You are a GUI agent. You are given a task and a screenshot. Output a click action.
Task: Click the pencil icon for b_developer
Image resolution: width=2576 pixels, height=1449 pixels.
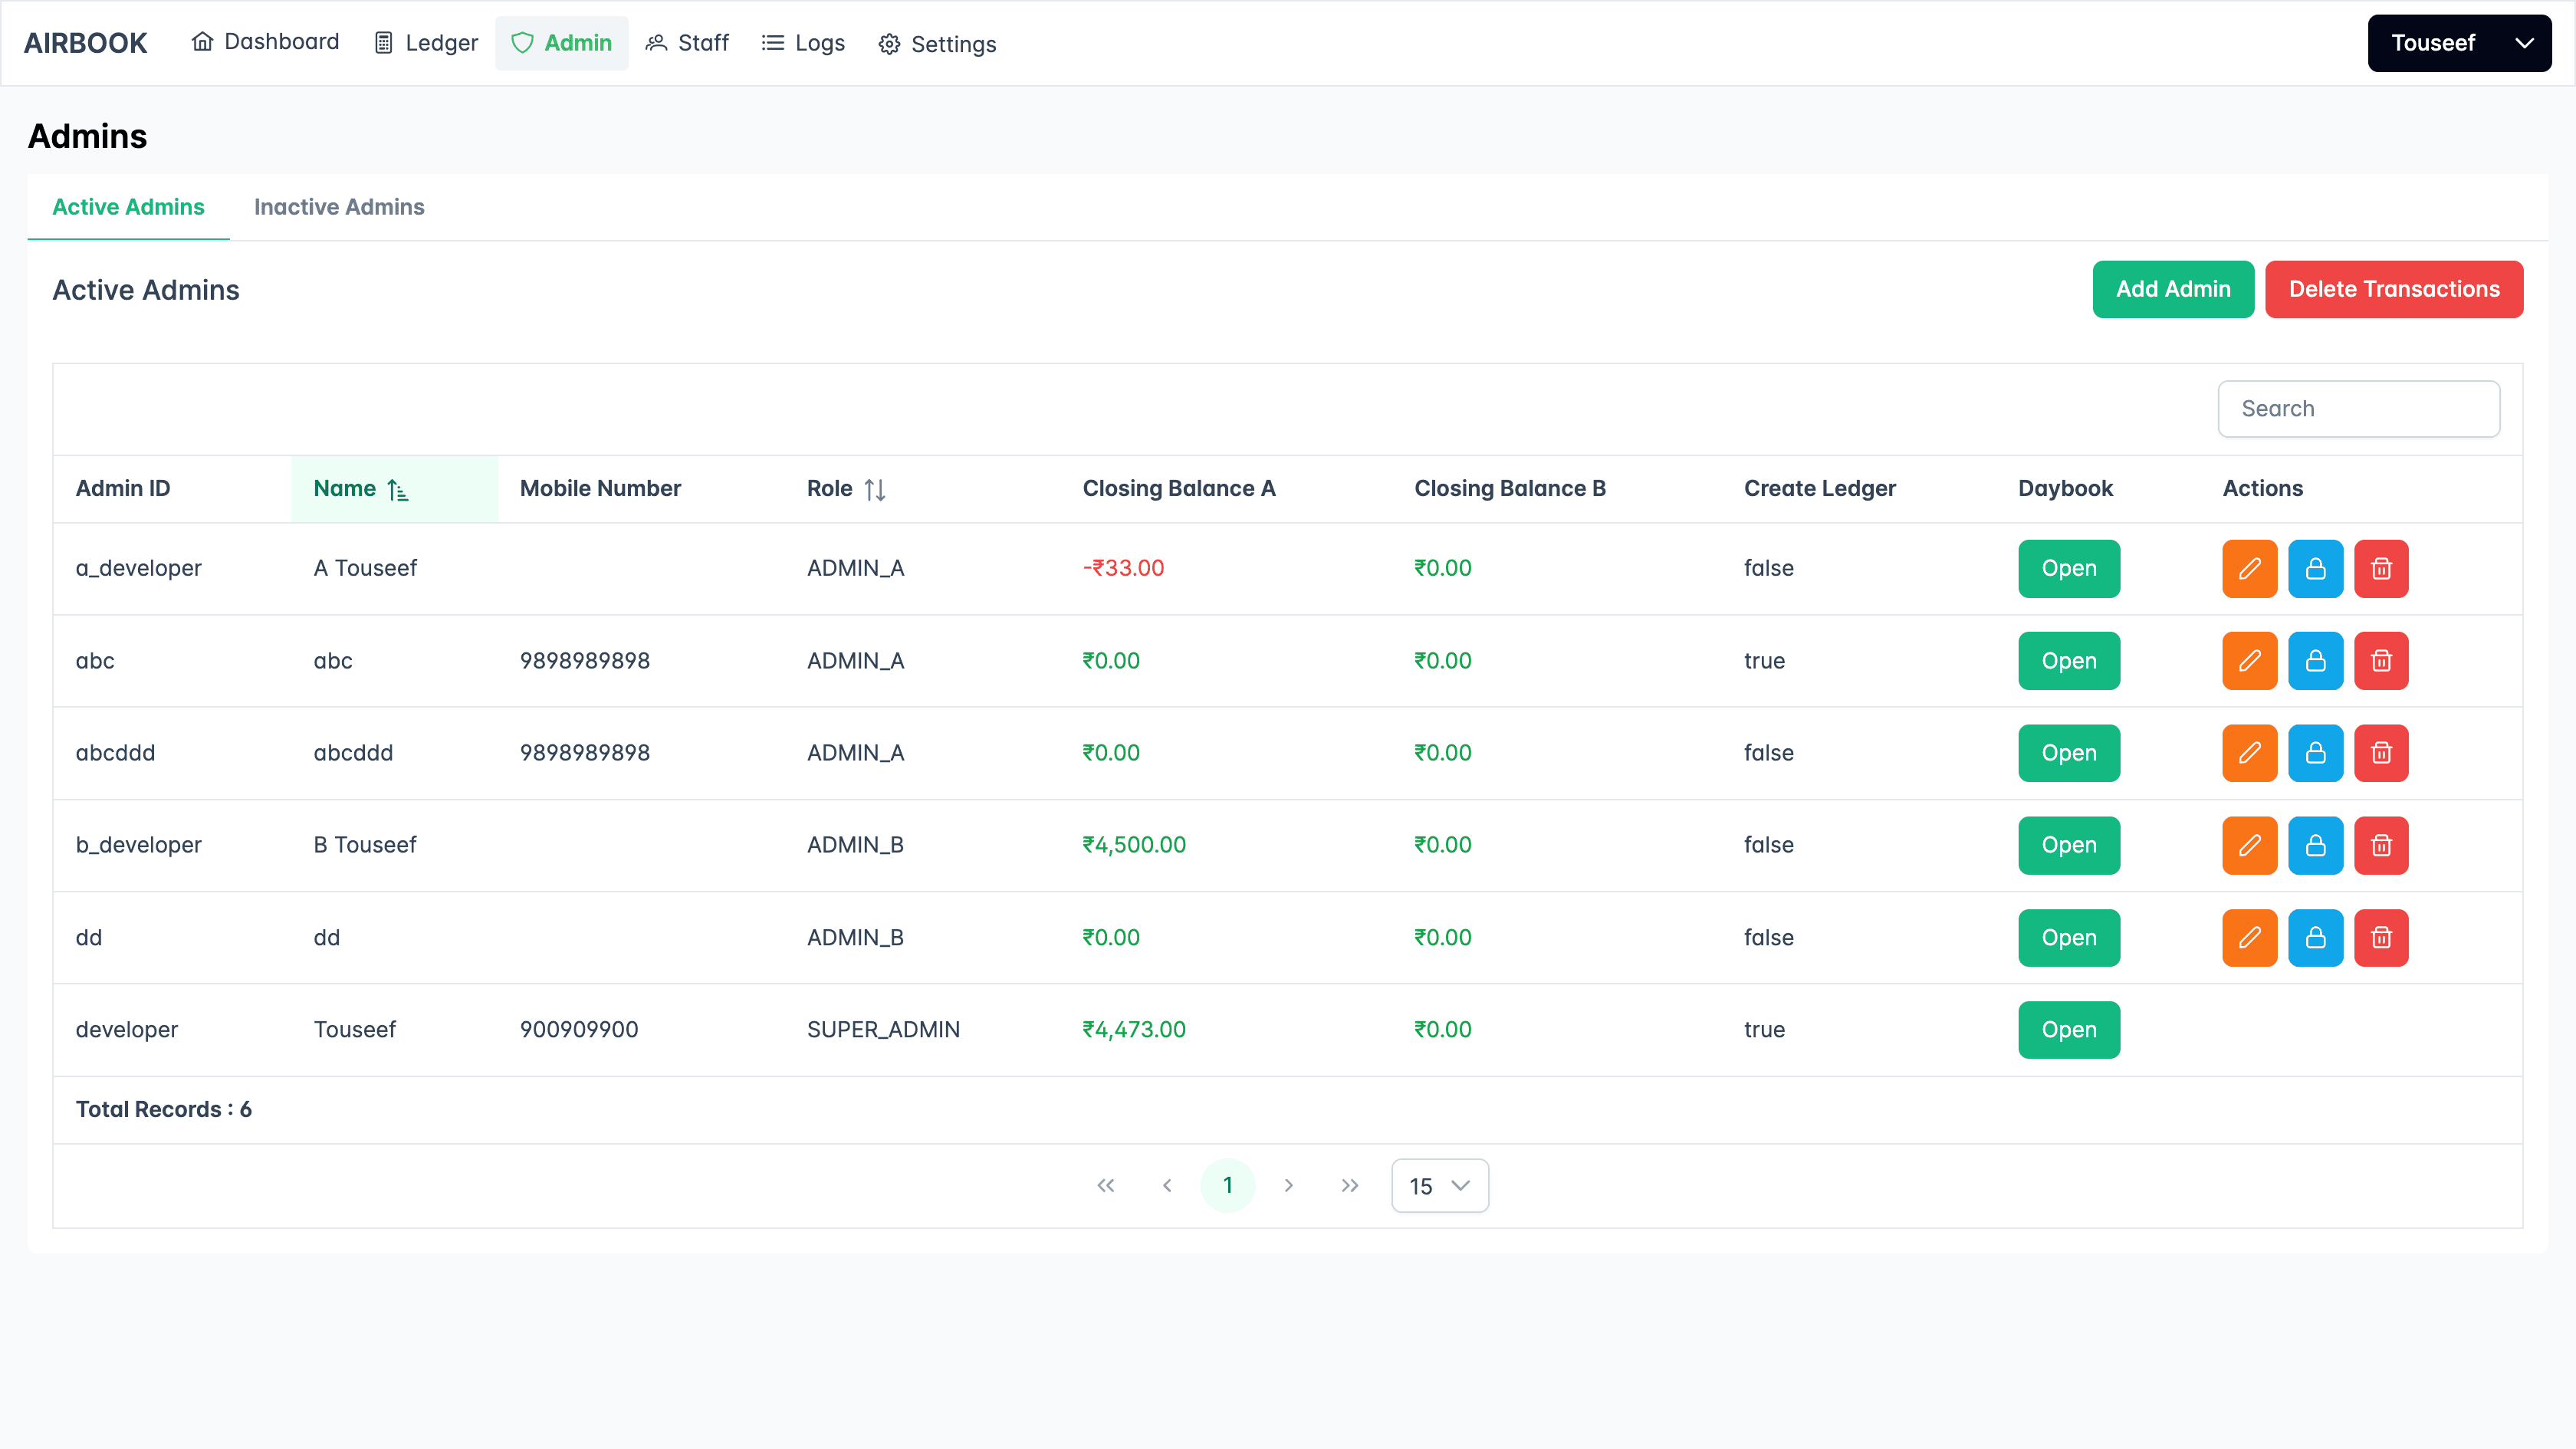pos(2249,845)
